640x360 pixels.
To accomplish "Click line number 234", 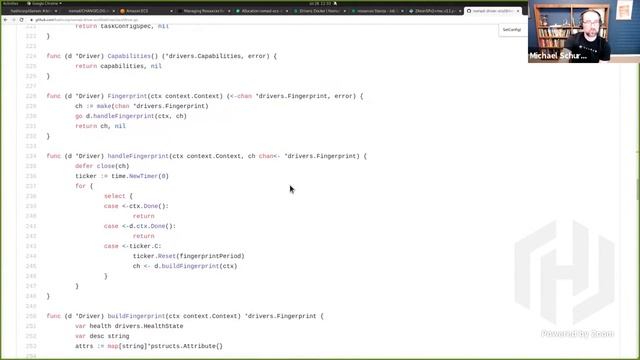I will click(x=31, y=156).
